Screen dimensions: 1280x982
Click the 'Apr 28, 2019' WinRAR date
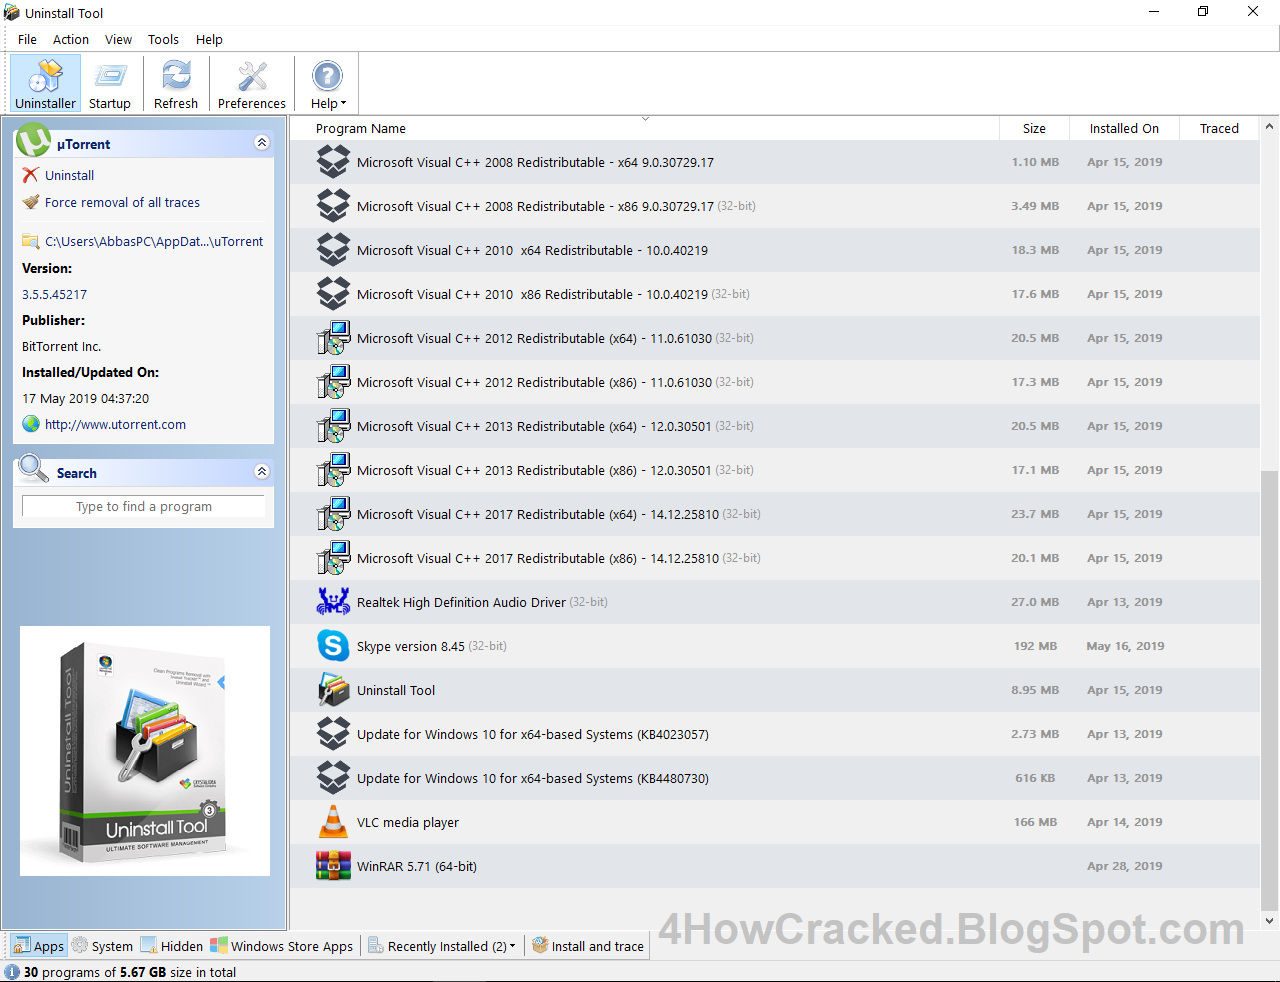coord(1125,866)
